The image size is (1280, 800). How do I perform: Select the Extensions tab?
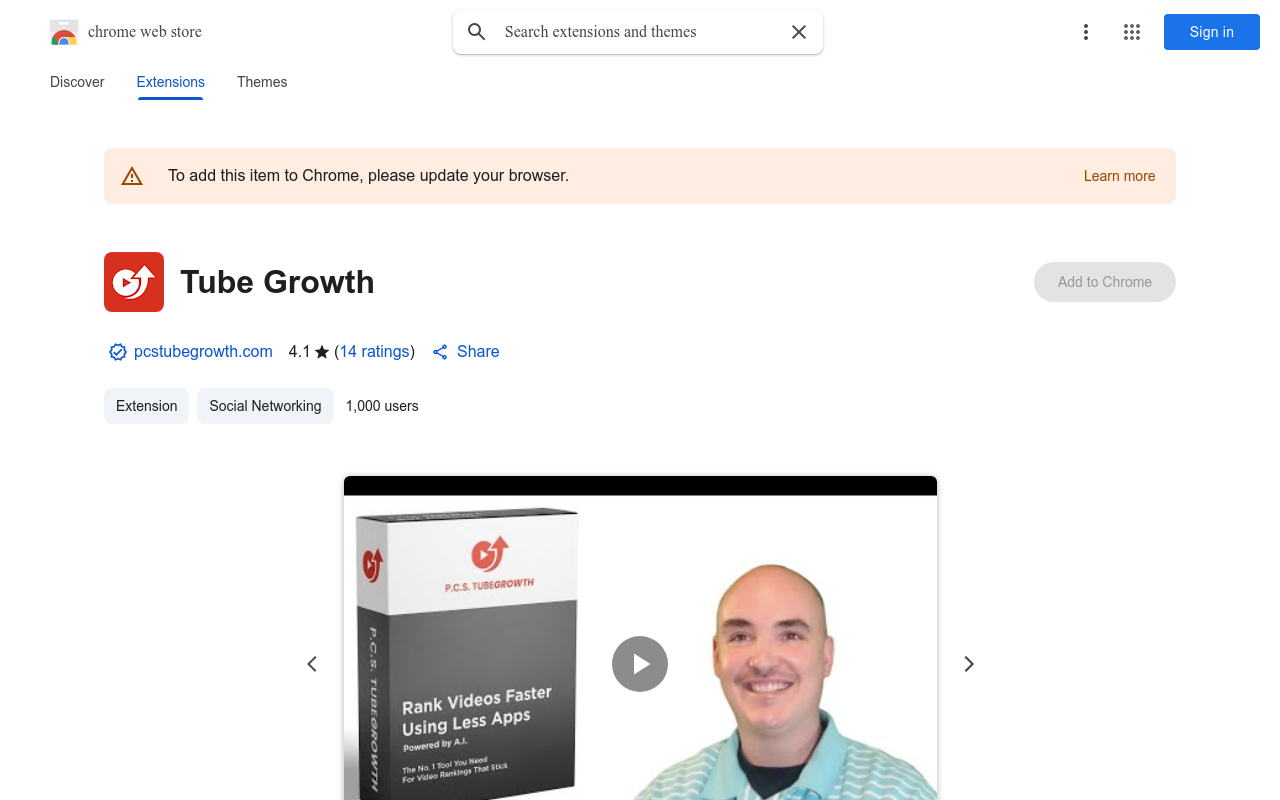click(171, 82)
